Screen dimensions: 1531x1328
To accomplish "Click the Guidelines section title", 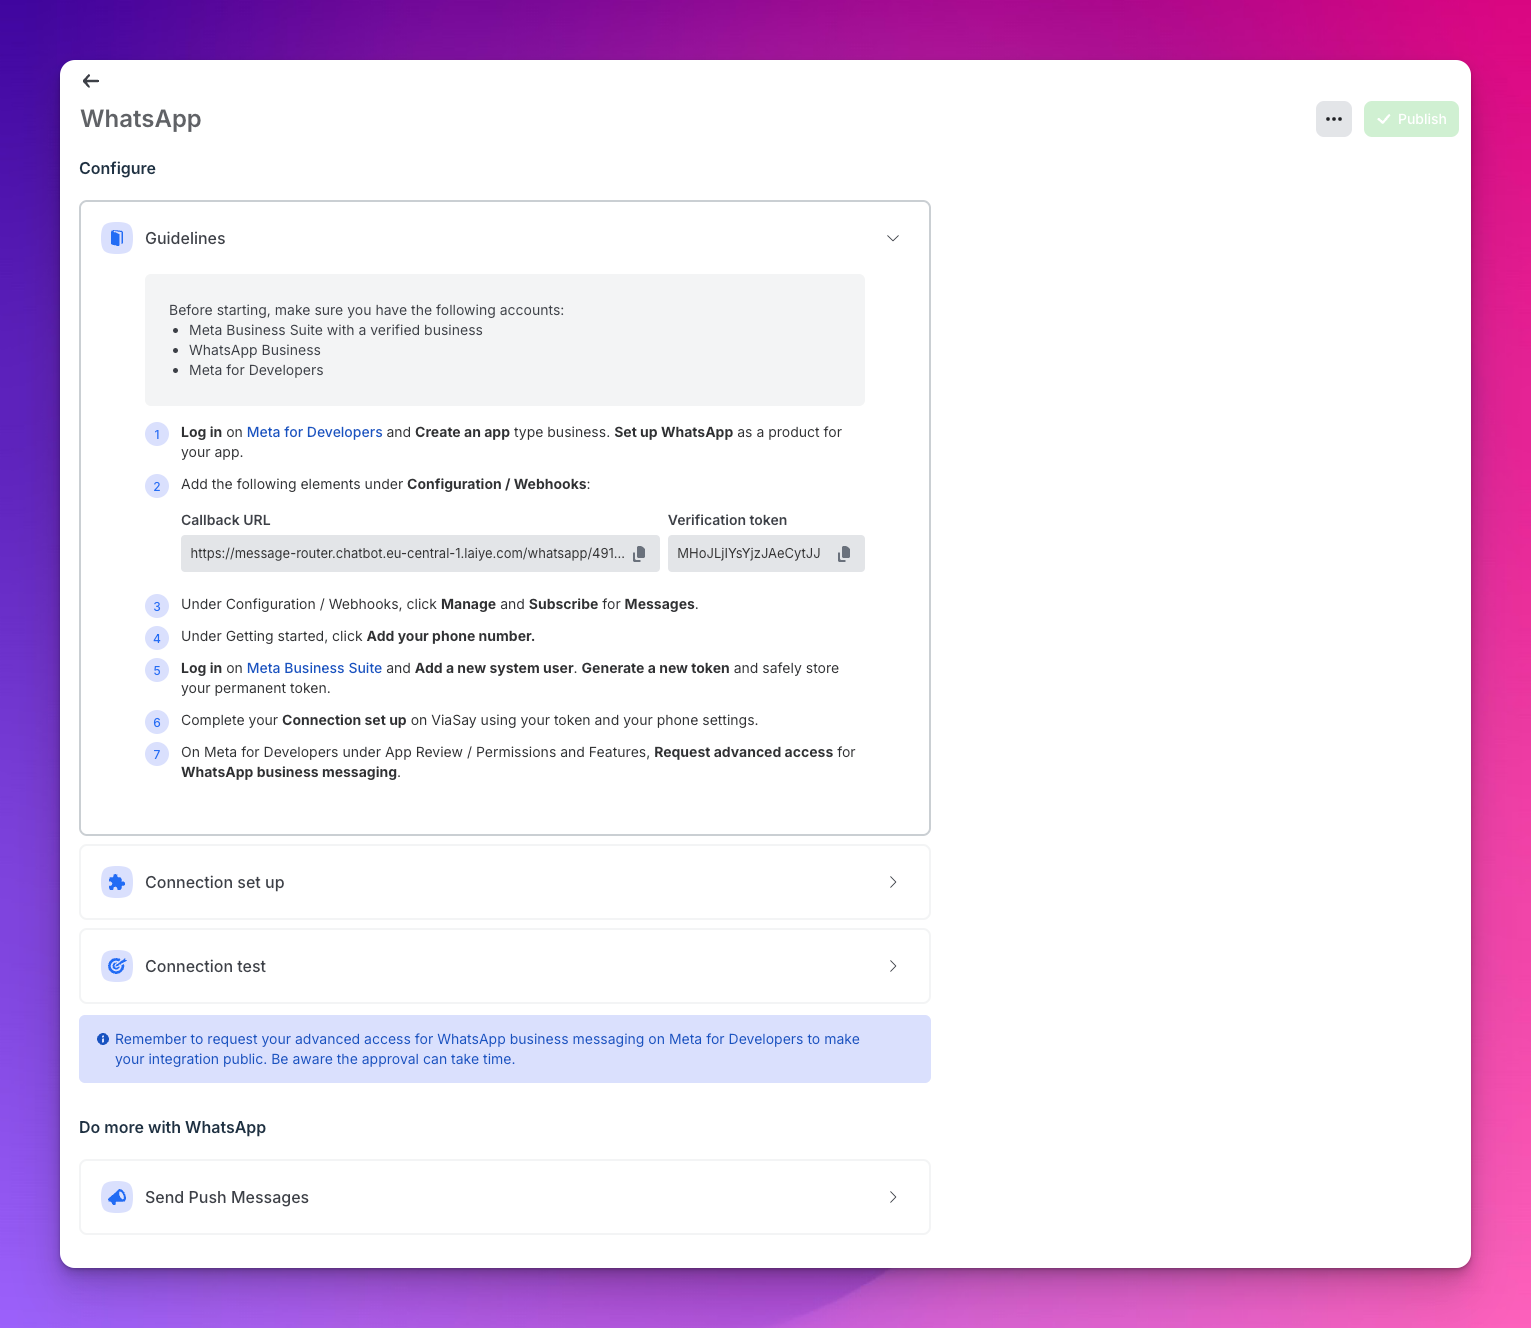I will 185,238.
